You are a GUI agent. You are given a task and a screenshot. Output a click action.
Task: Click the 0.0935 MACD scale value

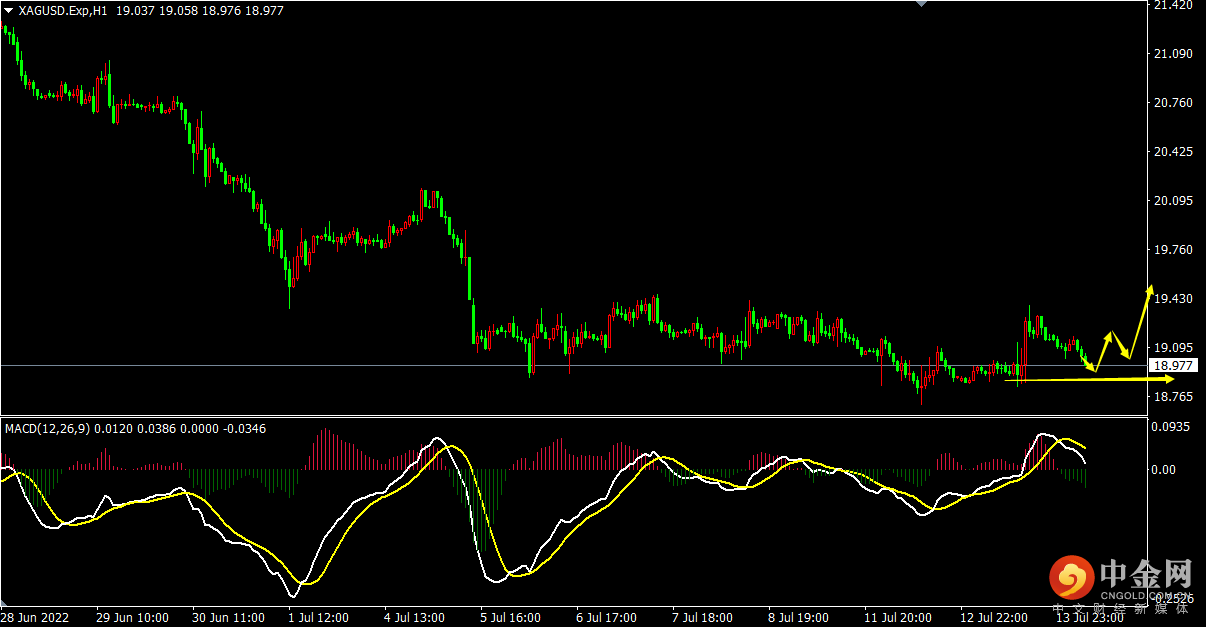coord(1173,427)
